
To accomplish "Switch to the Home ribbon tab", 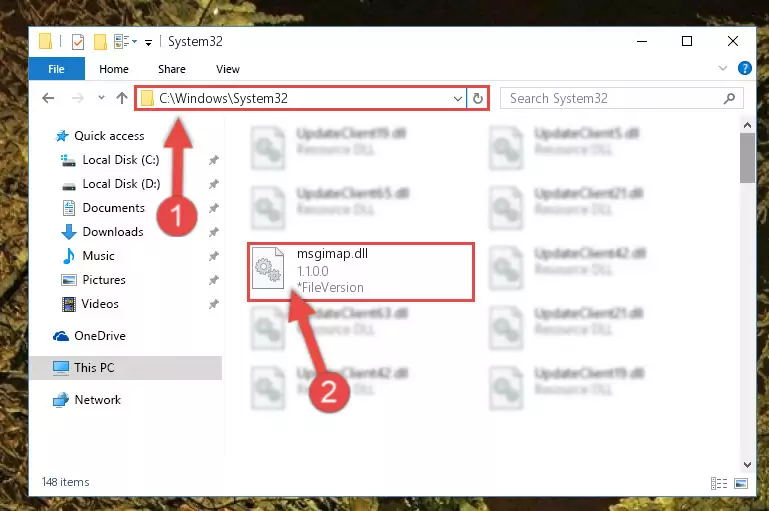I will [x=114, y=69].
